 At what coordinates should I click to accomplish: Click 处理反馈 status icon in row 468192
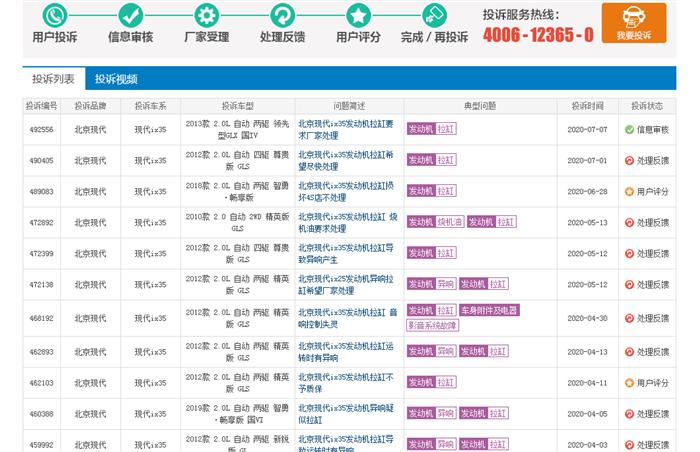(629, 318)
